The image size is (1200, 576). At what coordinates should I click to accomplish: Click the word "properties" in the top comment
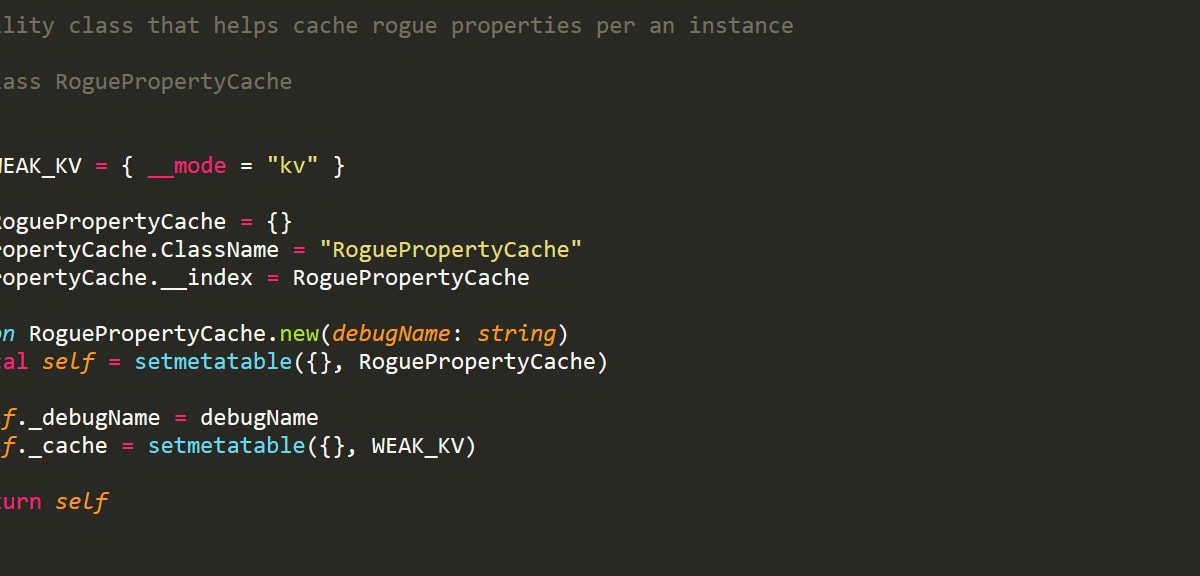[515, 26]
